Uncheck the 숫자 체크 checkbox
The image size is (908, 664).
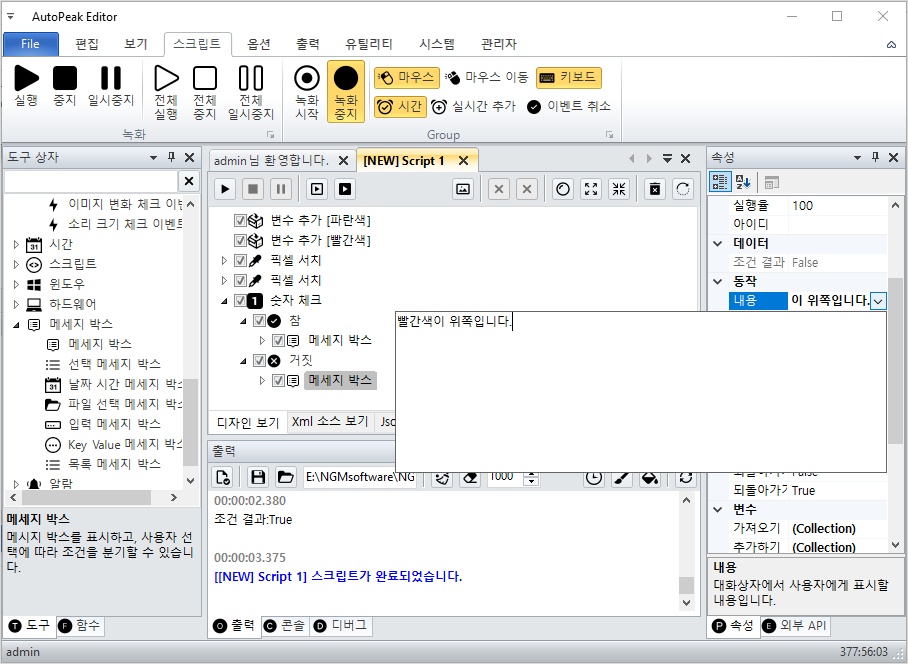pos(240,300)
